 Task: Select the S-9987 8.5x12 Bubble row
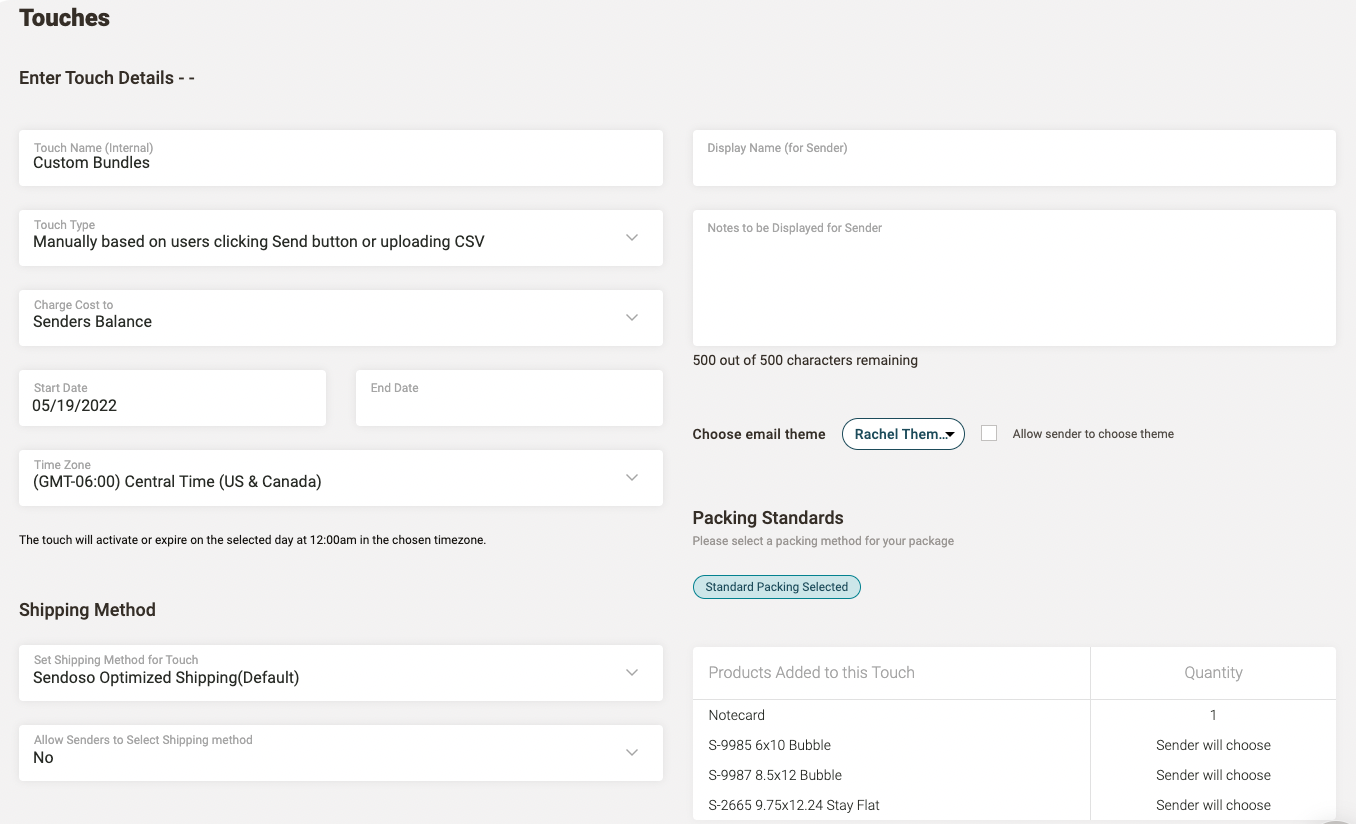(775, 775)
